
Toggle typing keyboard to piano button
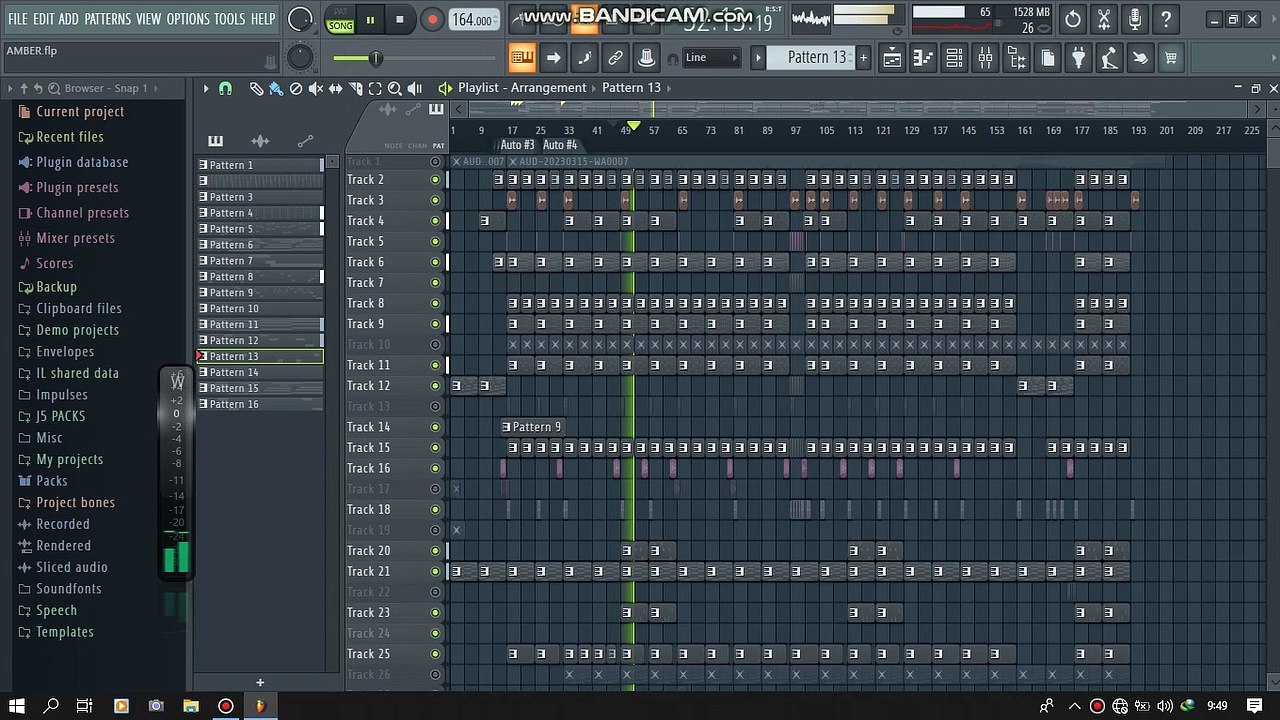[x=522, y=58]
